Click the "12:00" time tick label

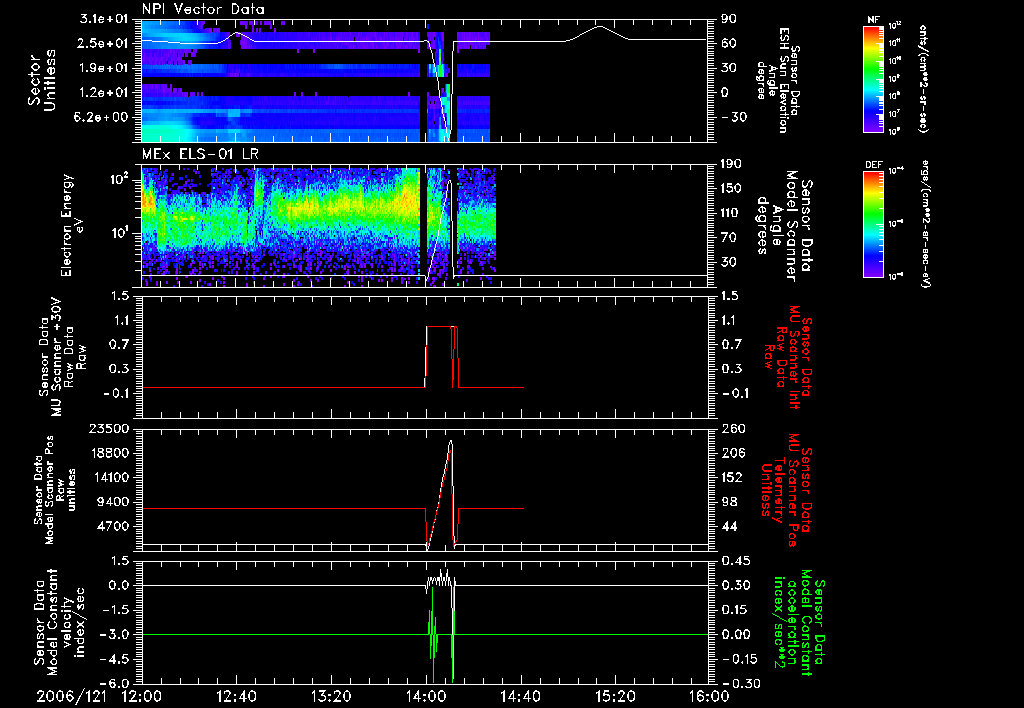[x=142, y=696]
